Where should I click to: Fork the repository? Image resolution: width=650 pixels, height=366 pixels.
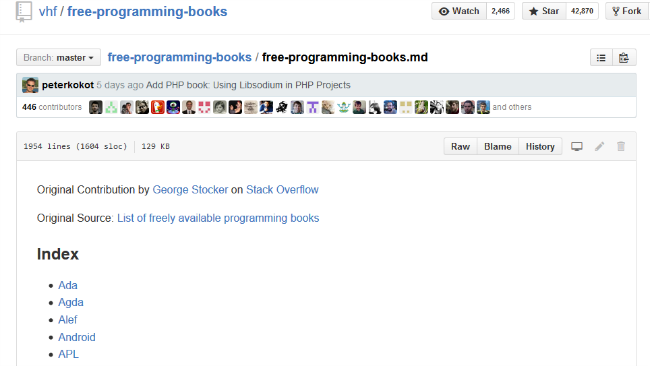point(627,11)
